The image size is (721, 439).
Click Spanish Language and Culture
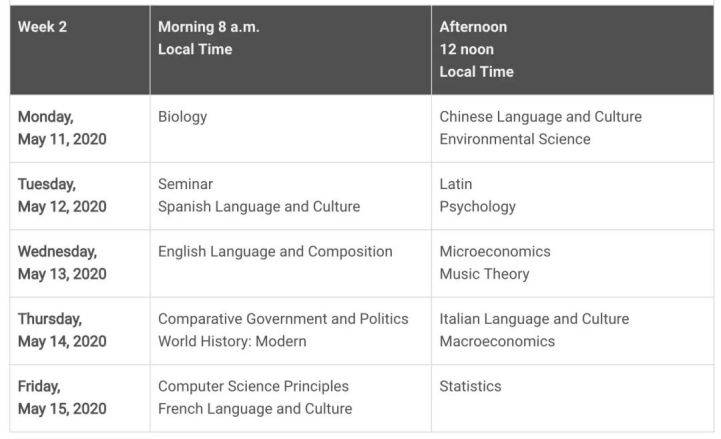(x=258, y=206)
